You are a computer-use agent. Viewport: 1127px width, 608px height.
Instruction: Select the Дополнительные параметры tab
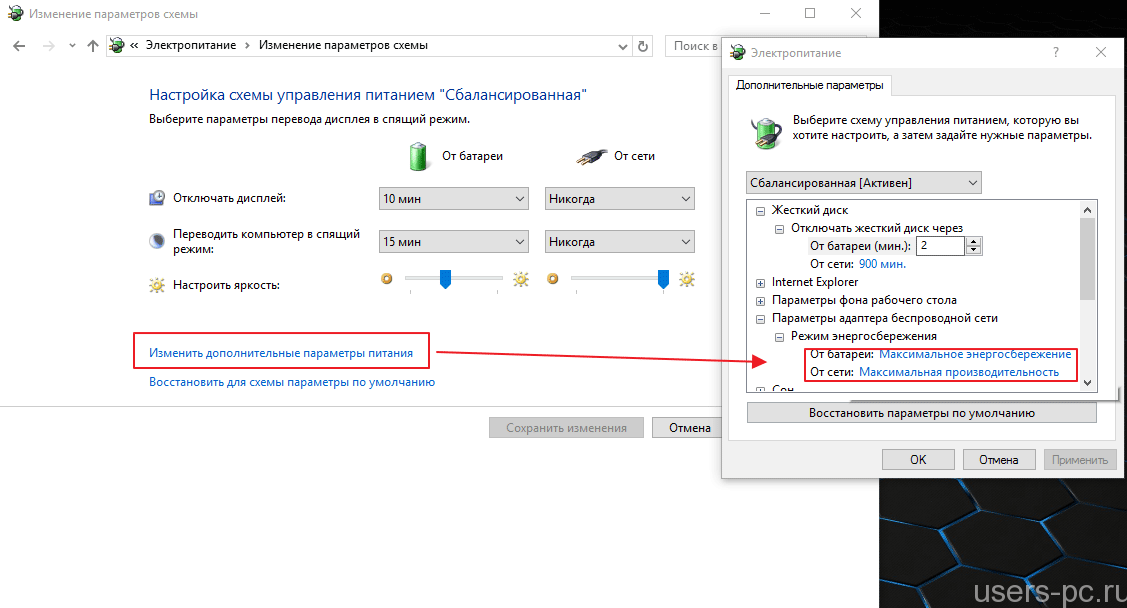tap(810, 86)
